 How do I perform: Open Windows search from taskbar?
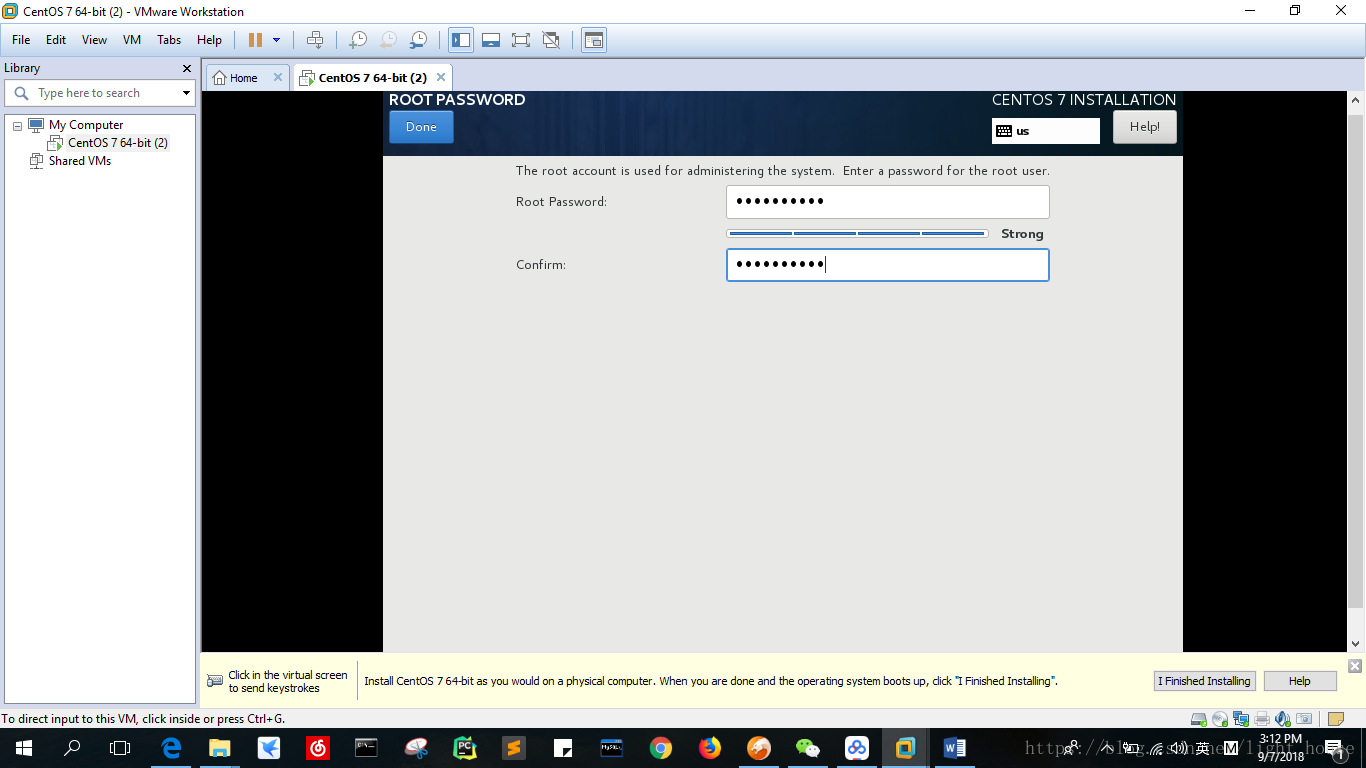(72, 748)
